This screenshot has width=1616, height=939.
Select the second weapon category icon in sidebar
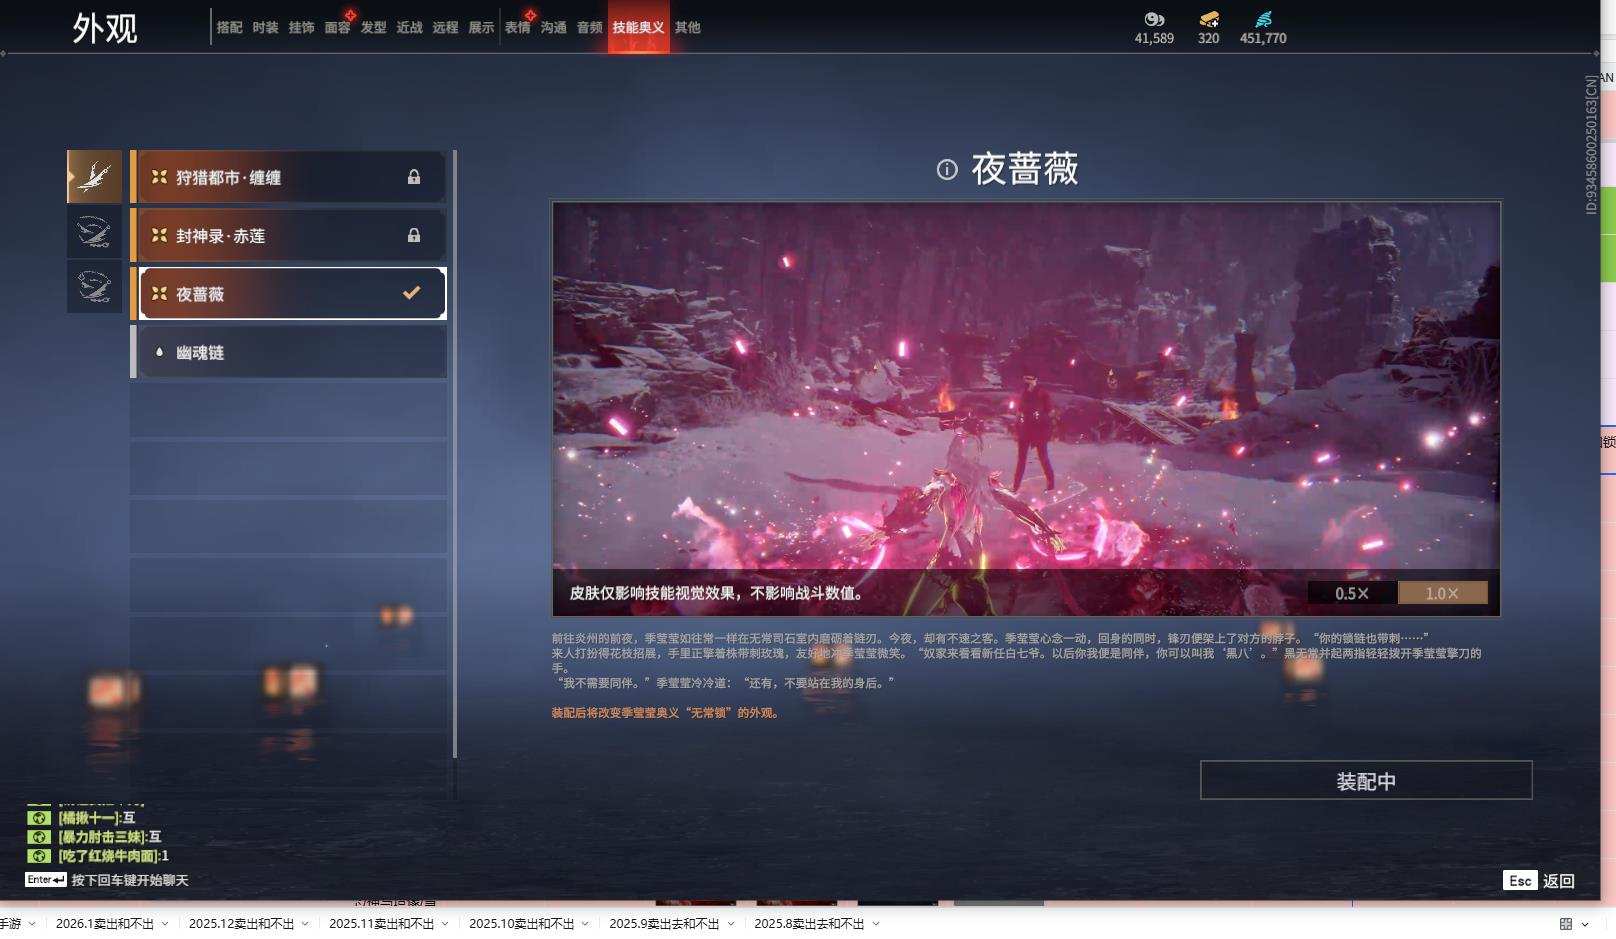[x=94, y=231]
